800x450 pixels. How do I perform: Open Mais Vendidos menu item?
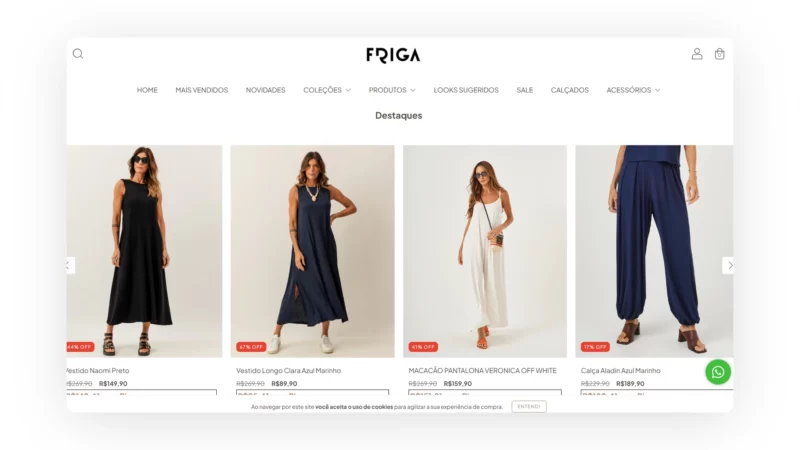(202, 90)
